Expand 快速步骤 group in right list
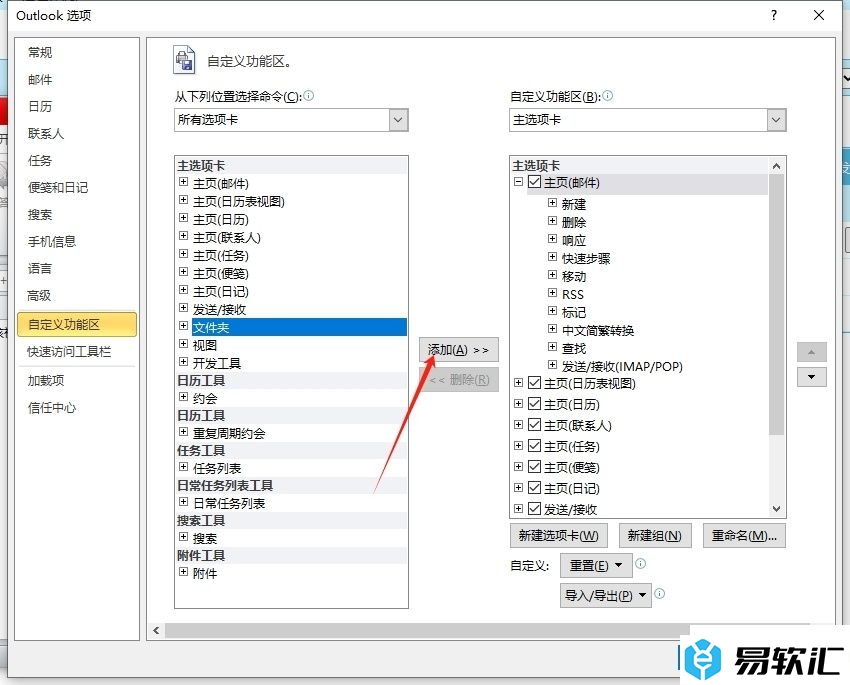 [552, 257]
